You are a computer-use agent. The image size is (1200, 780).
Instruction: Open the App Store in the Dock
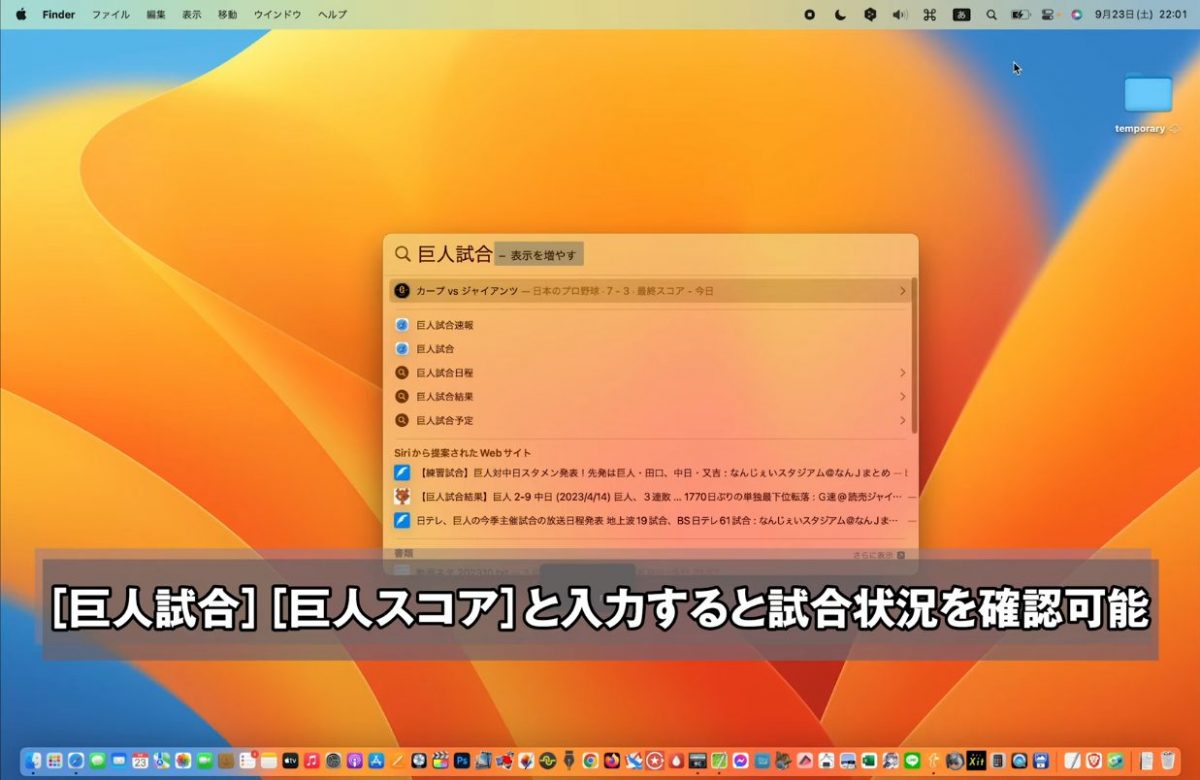pos(377,761)
